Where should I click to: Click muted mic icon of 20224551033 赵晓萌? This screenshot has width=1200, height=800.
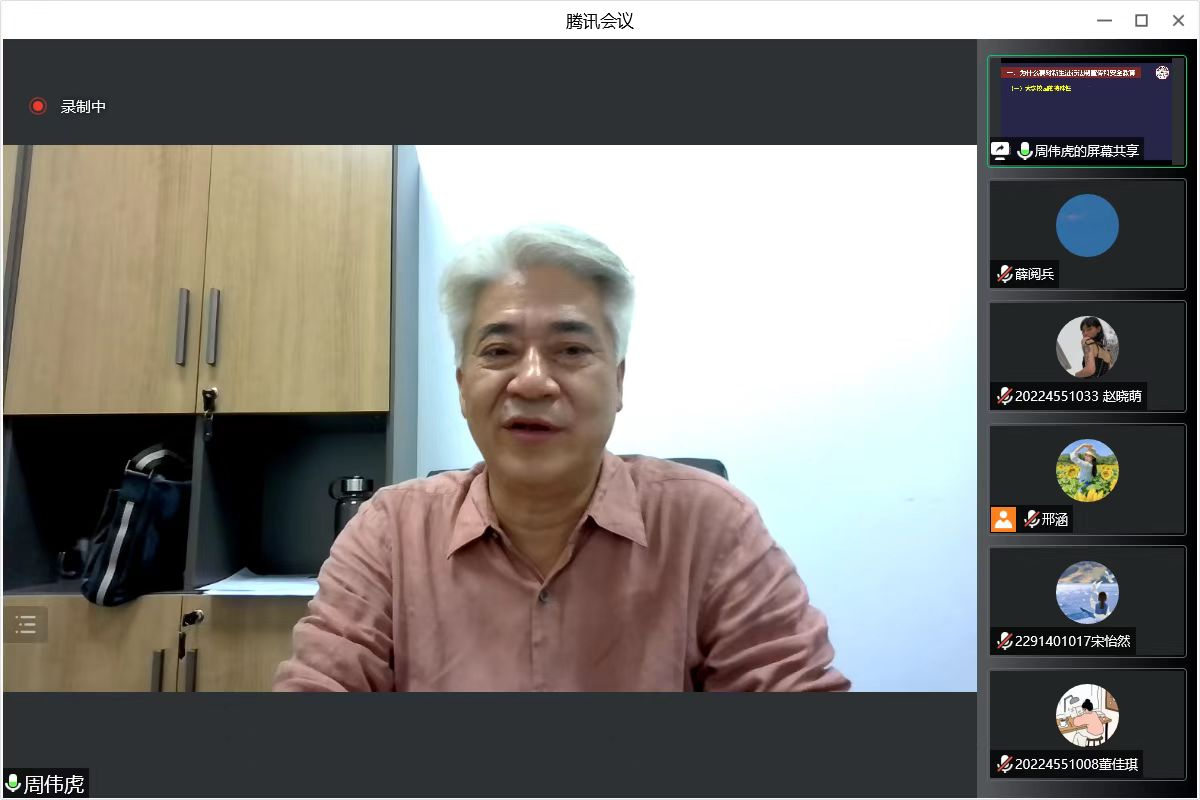tap(1004, 396)
